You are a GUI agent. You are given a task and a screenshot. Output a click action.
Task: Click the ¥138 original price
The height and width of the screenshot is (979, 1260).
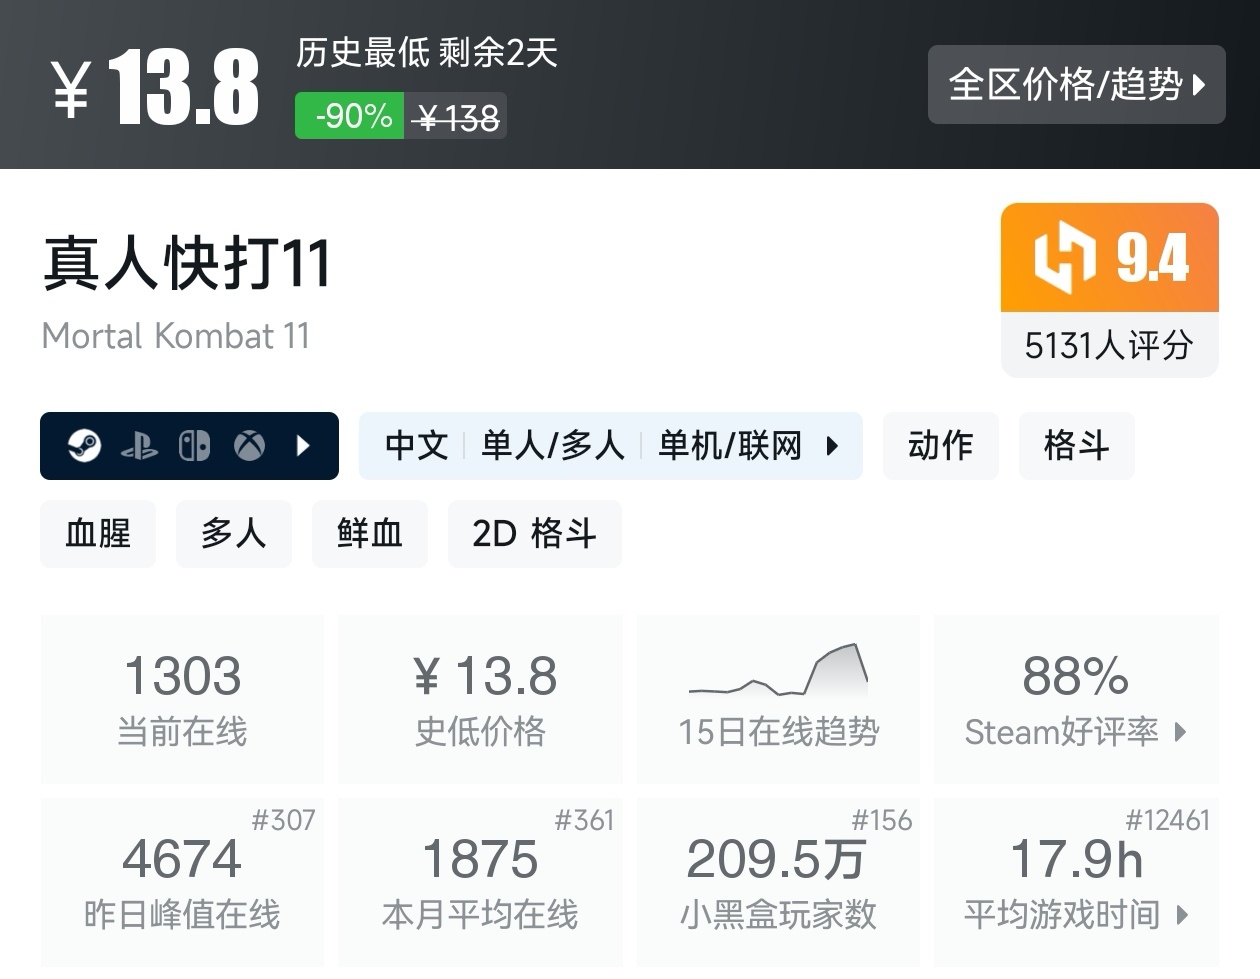457,118
